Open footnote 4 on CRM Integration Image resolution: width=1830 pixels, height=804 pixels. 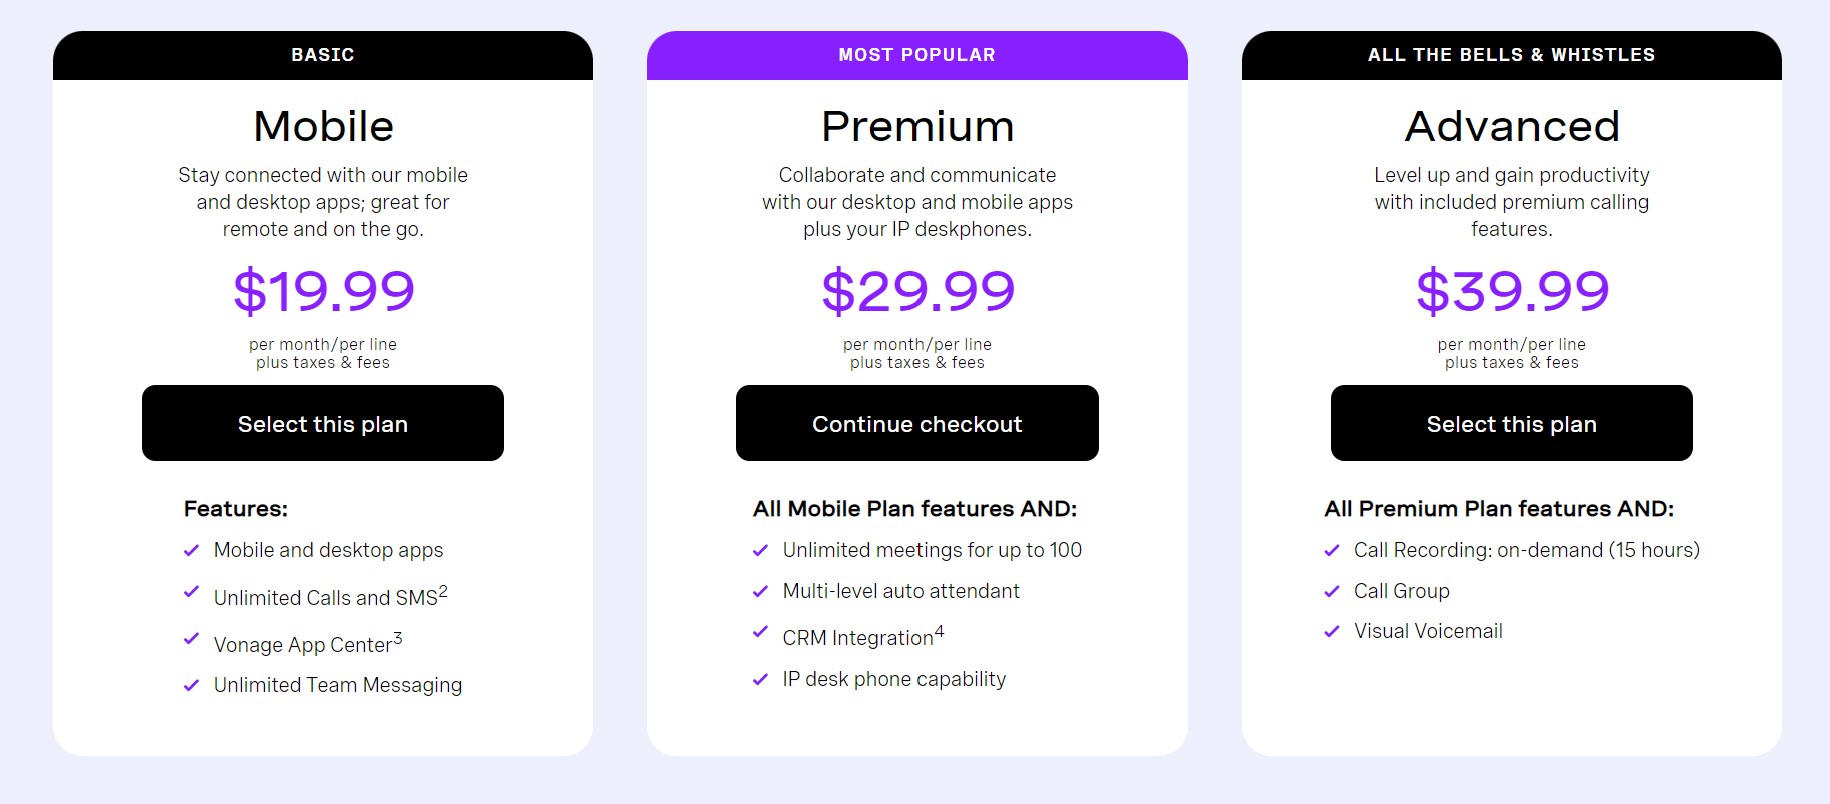point(939,631)
